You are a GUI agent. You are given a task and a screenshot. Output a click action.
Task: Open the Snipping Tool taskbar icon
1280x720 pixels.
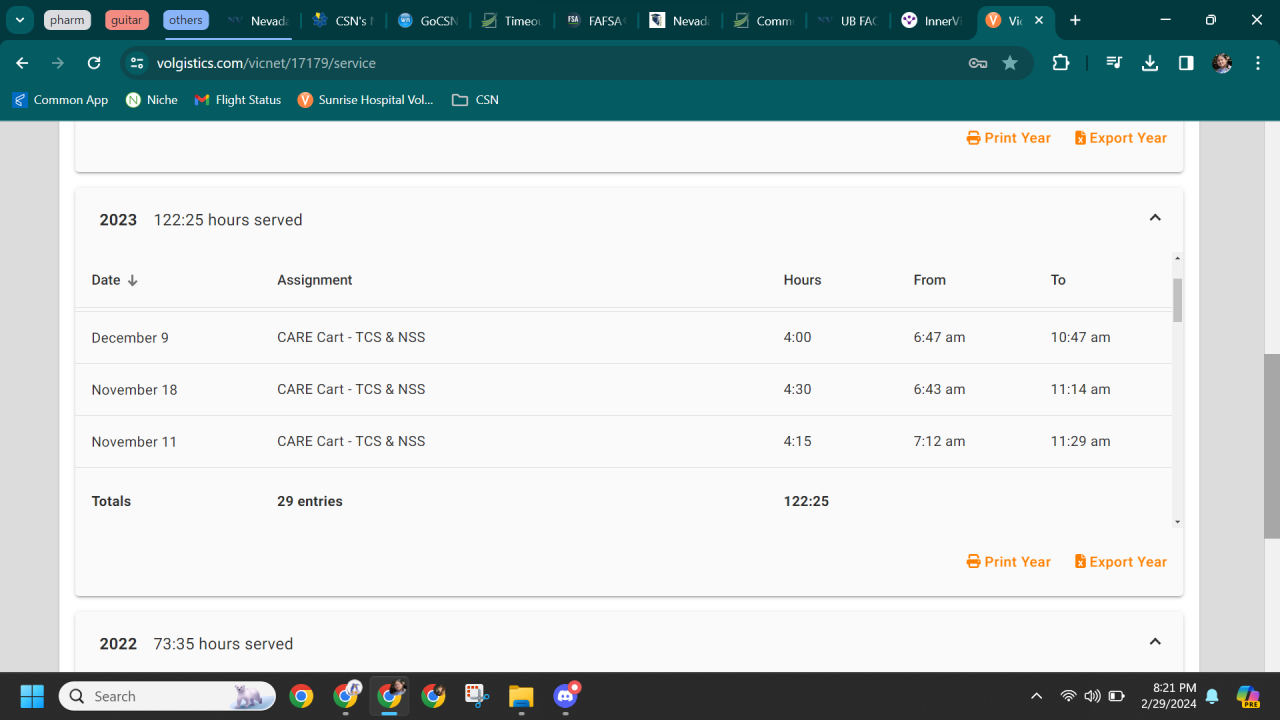click(x=477, y=696)
